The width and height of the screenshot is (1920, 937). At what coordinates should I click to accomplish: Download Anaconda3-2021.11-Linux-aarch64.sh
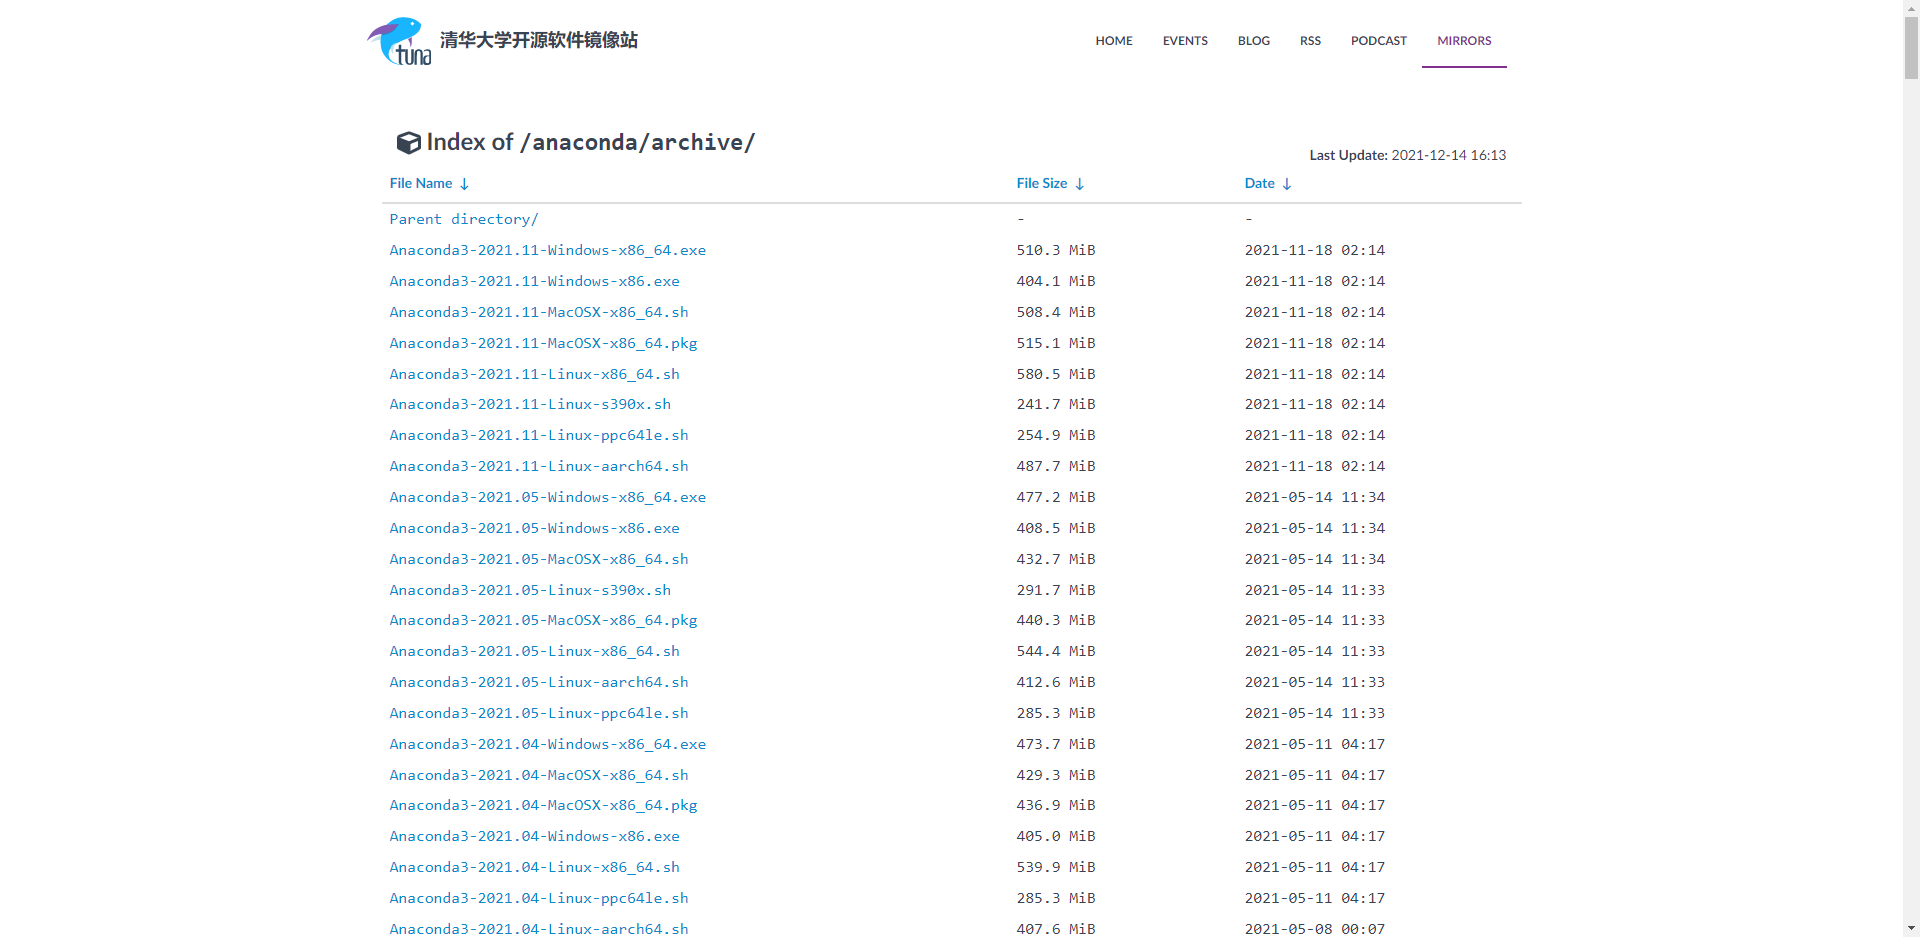pos(539,466)
